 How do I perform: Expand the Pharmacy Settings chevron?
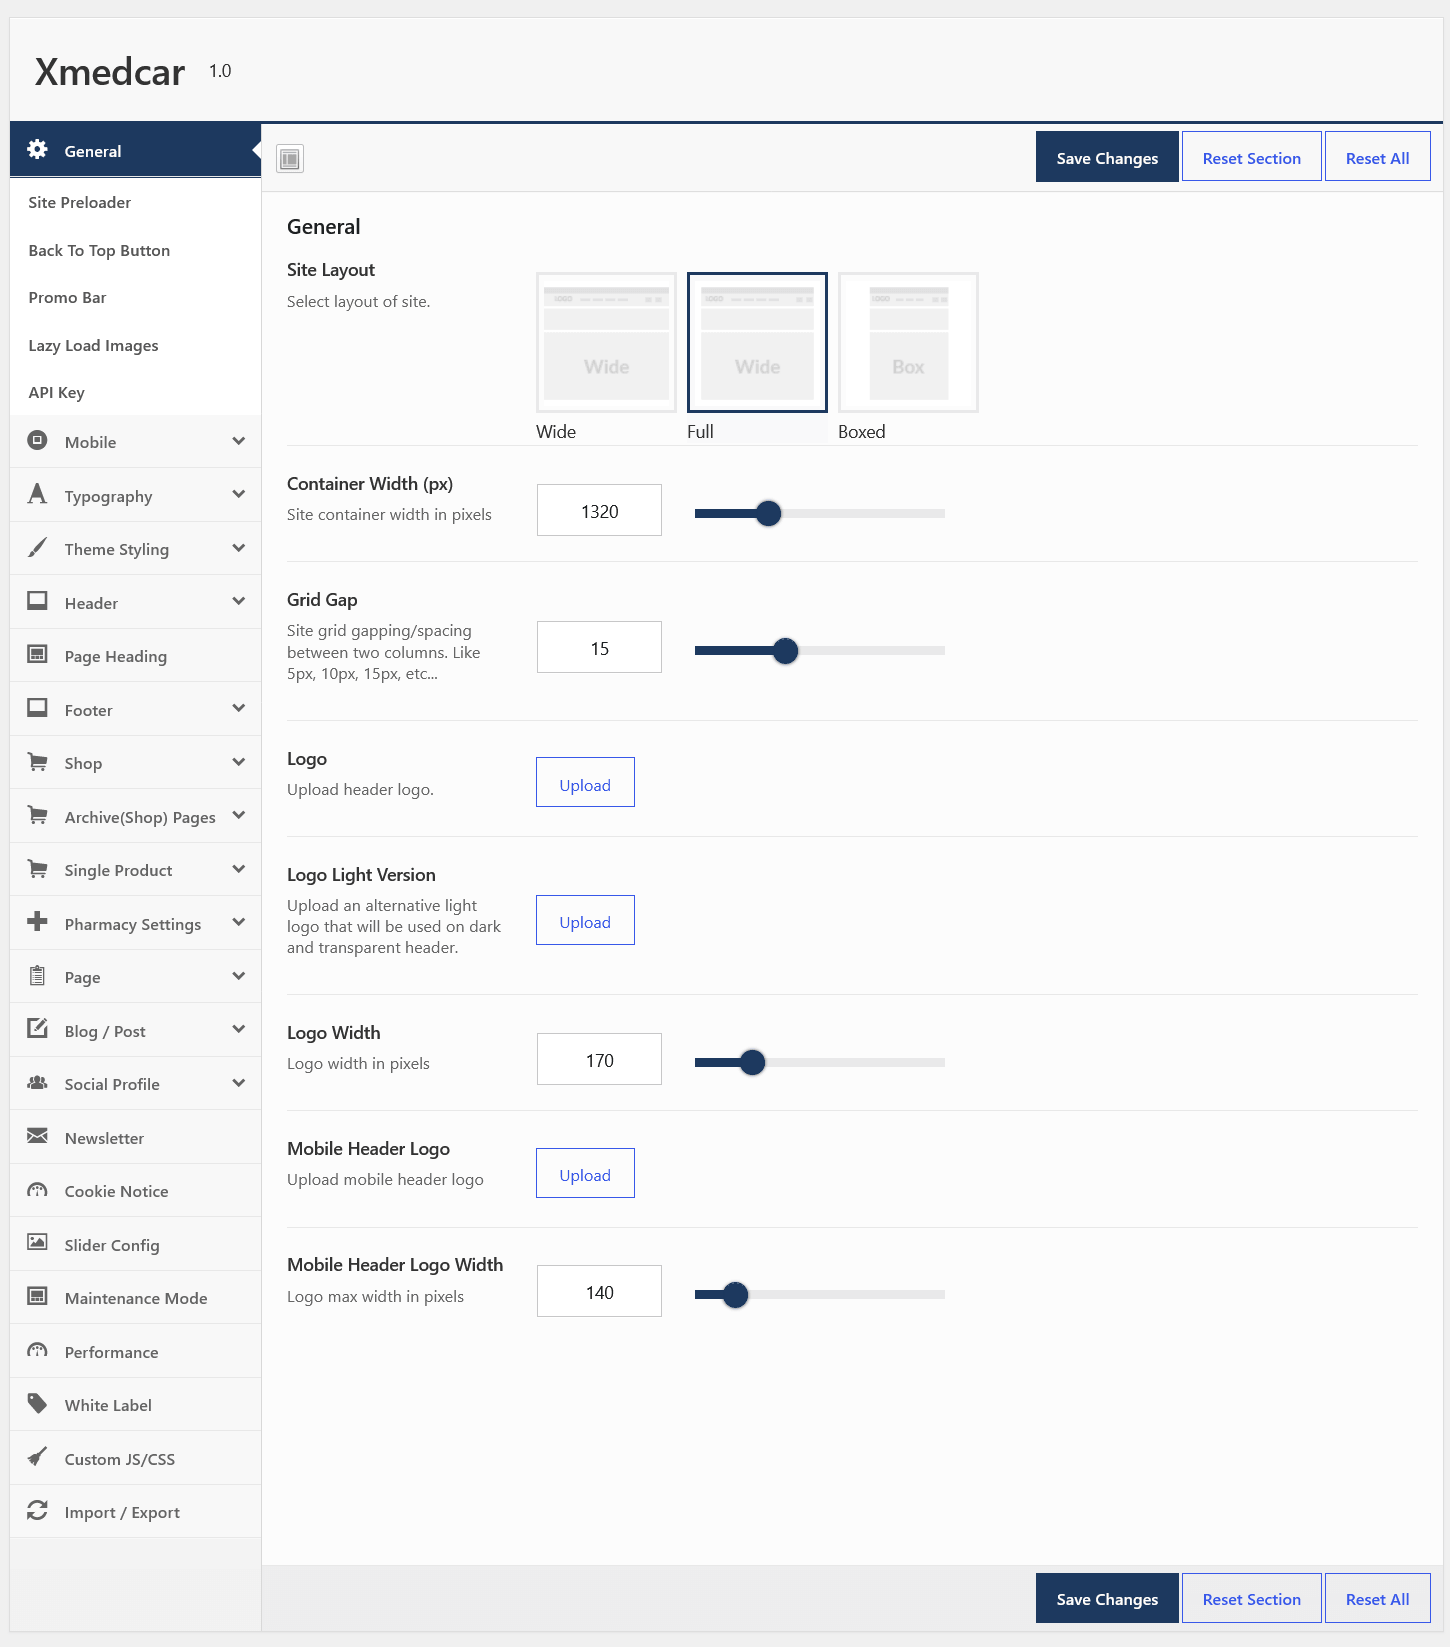tap(238, 922)
